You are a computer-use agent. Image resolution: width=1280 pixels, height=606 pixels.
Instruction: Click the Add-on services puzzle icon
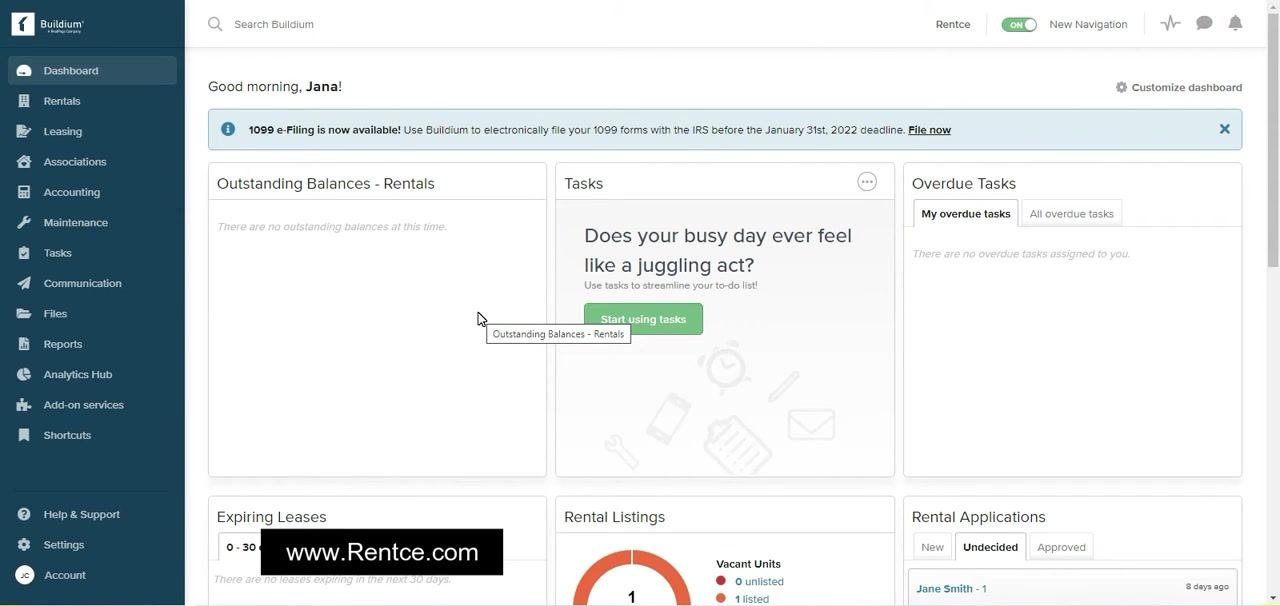(x=24, y=405)
